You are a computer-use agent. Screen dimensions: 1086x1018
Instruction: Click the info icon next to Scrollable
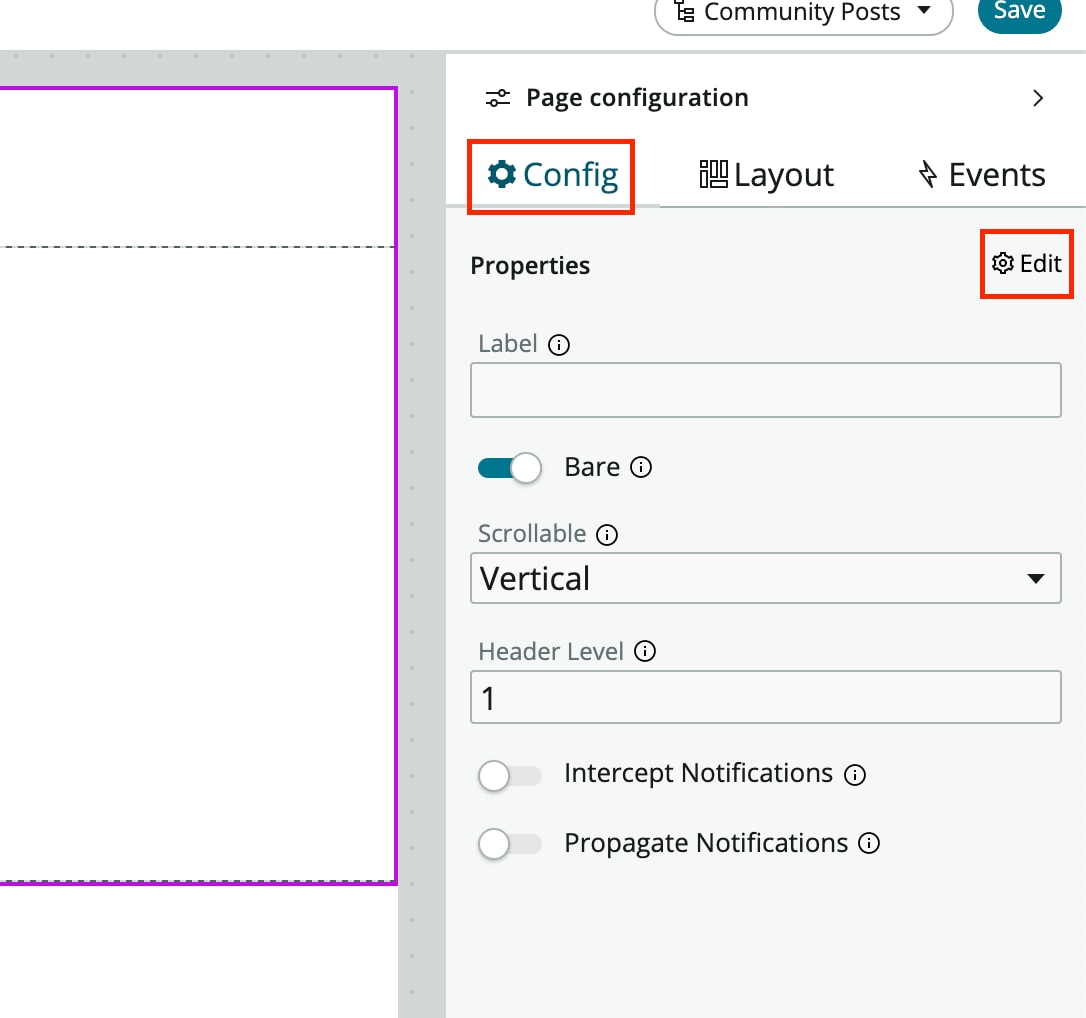[x=608, y=534]
